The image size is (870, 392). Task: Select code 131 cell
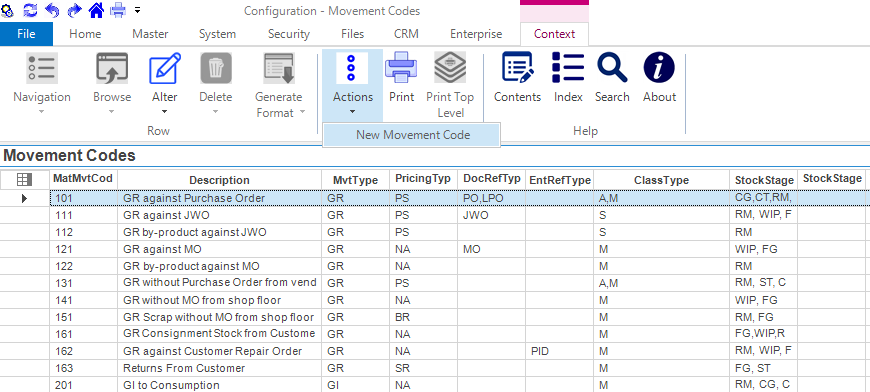[83, 283]
